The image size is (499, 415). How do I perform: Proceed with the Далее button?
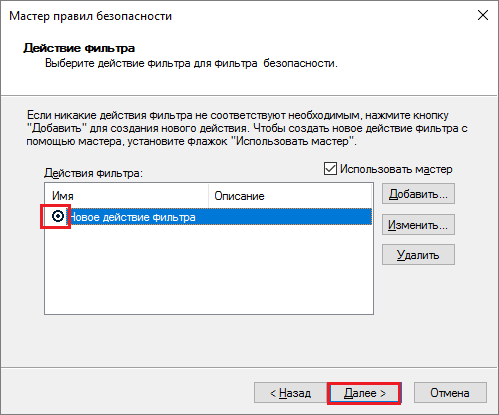click(365, 393)
